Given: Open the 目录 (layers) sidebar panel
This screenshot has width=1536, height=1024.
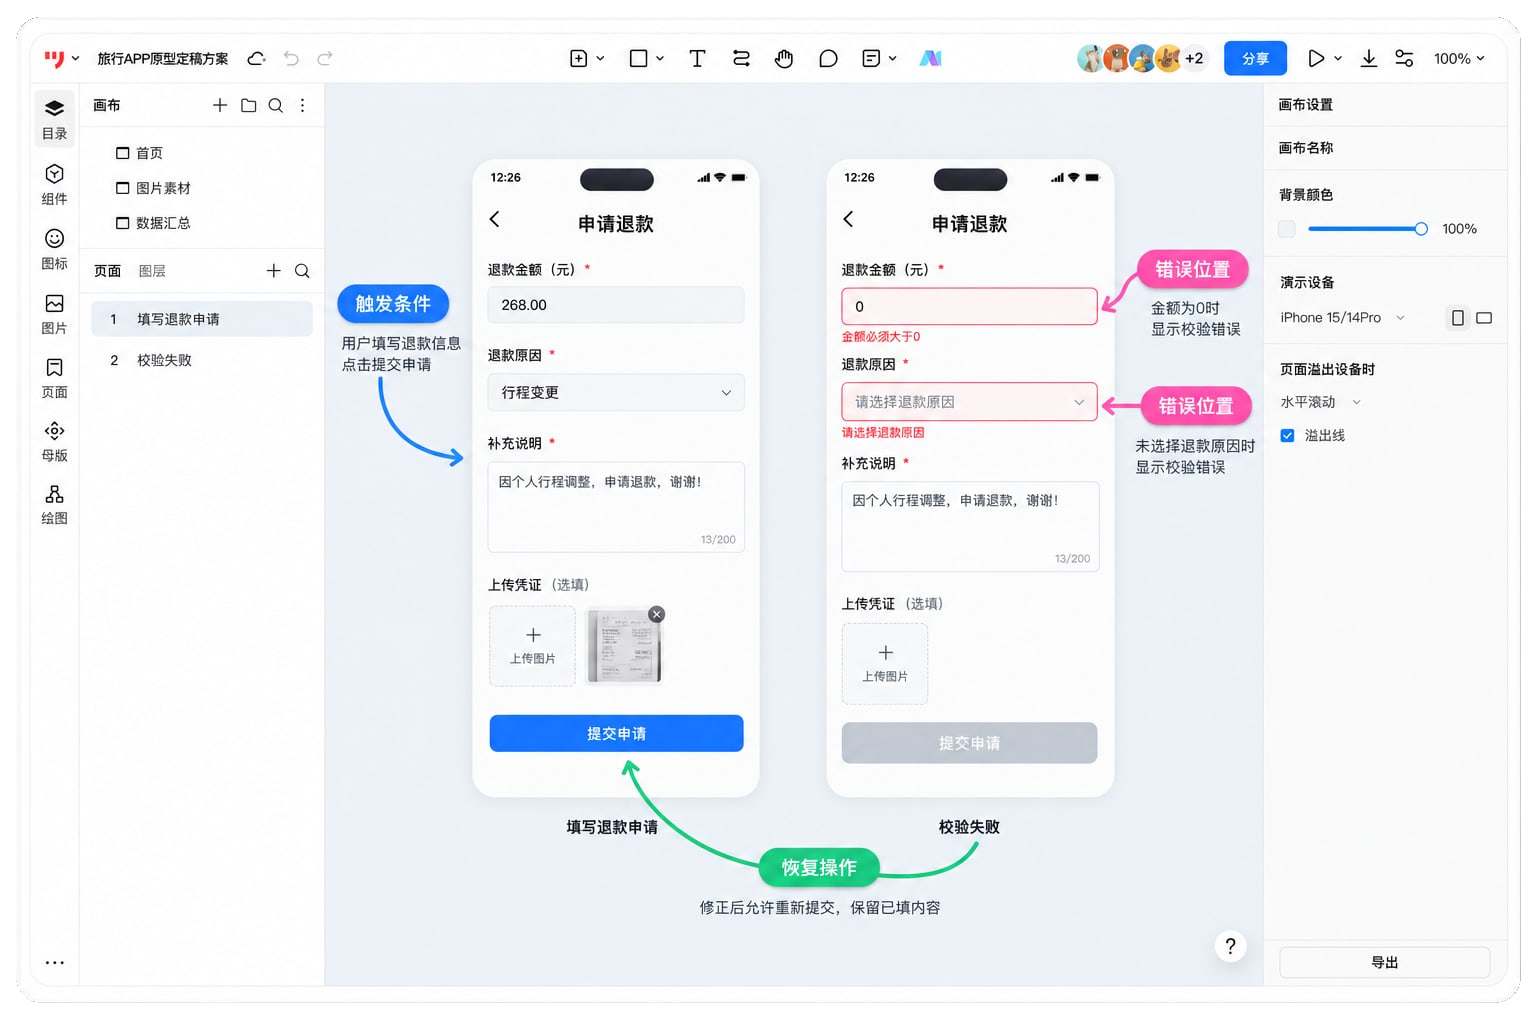Looking at the screenshot, I should point(54,118).
